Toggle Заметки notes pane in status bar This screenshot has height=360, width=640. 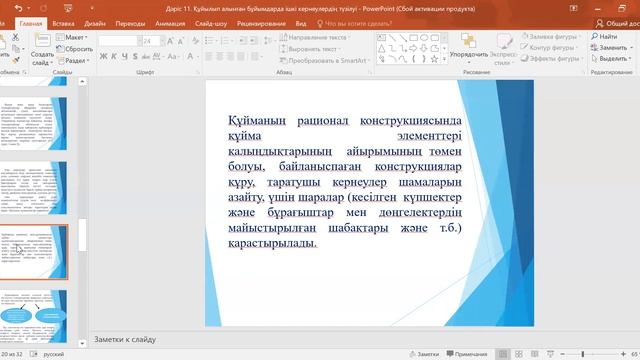[x=424, y=354]
